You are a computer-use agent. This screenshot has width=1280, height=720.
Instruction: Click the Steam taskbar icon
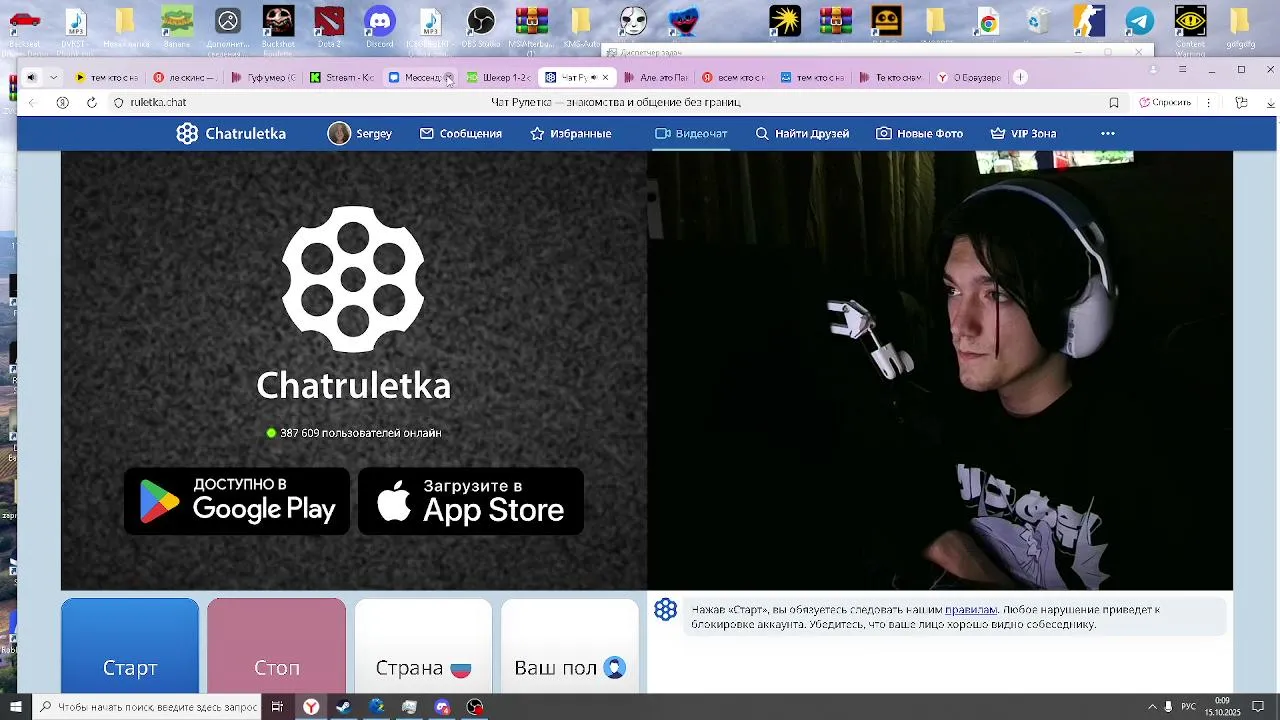343,707
